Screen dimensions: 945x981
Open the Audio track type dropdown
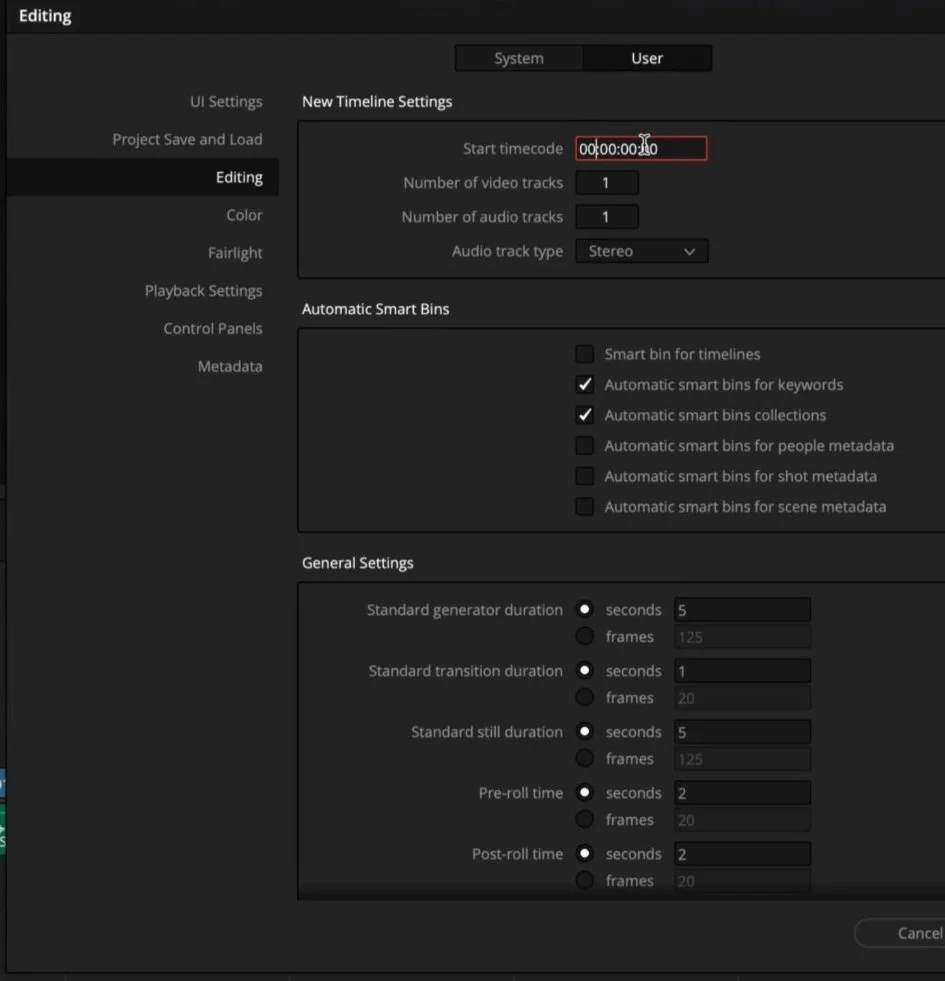(x=641, y=251)
